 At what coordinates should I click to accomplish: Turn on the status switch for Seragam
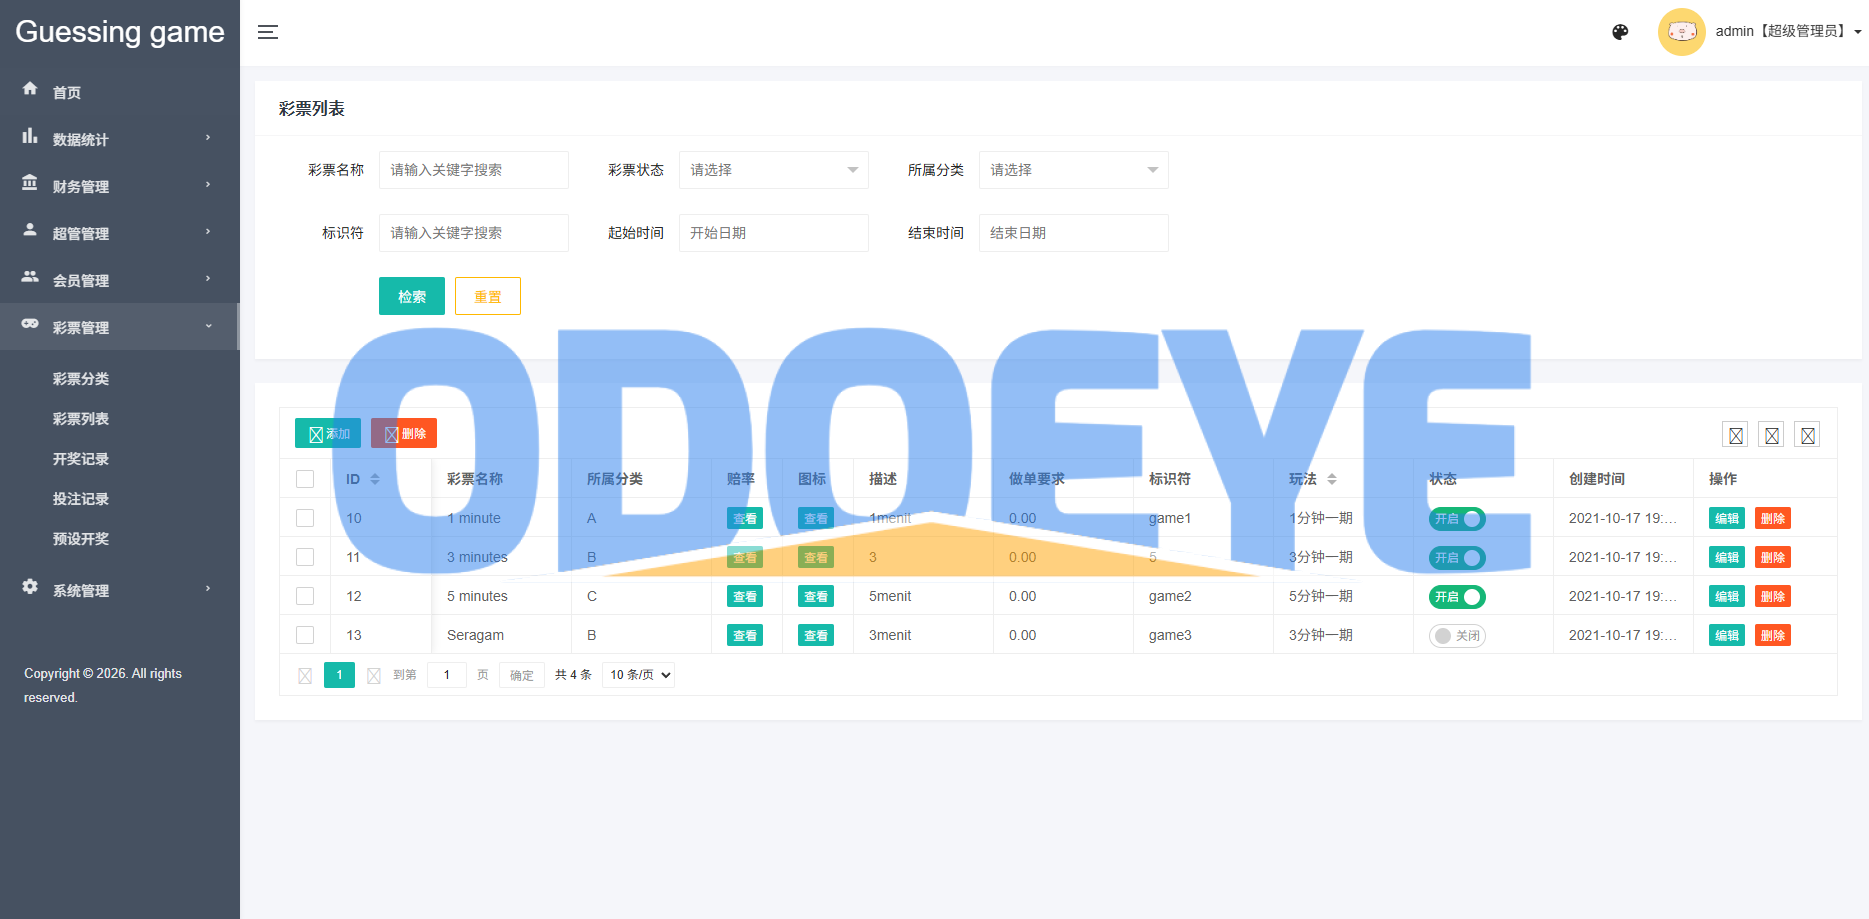(x=1457, y=636)
